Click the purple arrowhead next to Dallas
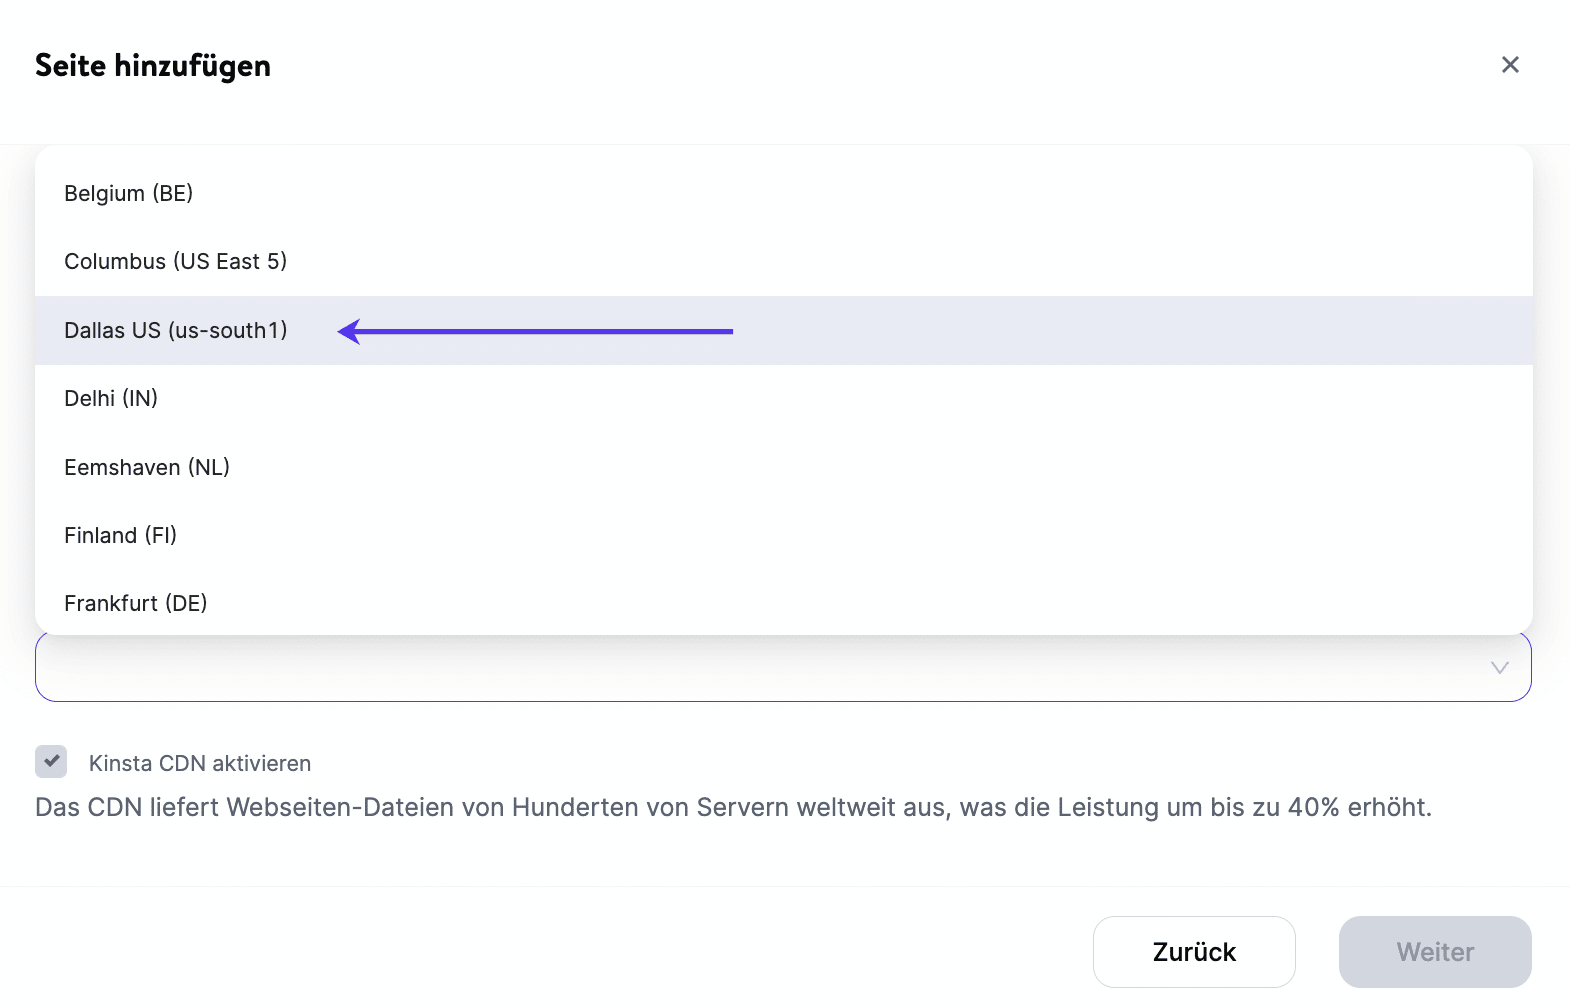This screenshot has height=1008, width=1570. coord(350,331)
